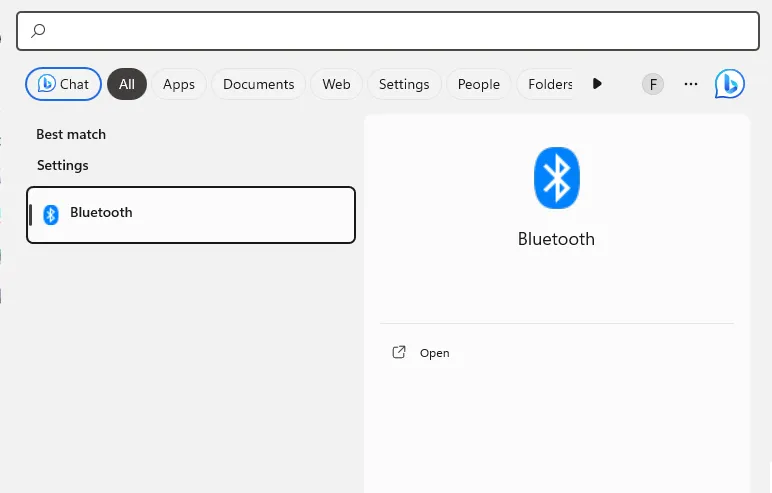This screenshot has height=493, width=772.
Task: Click the Settings category heading
Action: (63, 165)
